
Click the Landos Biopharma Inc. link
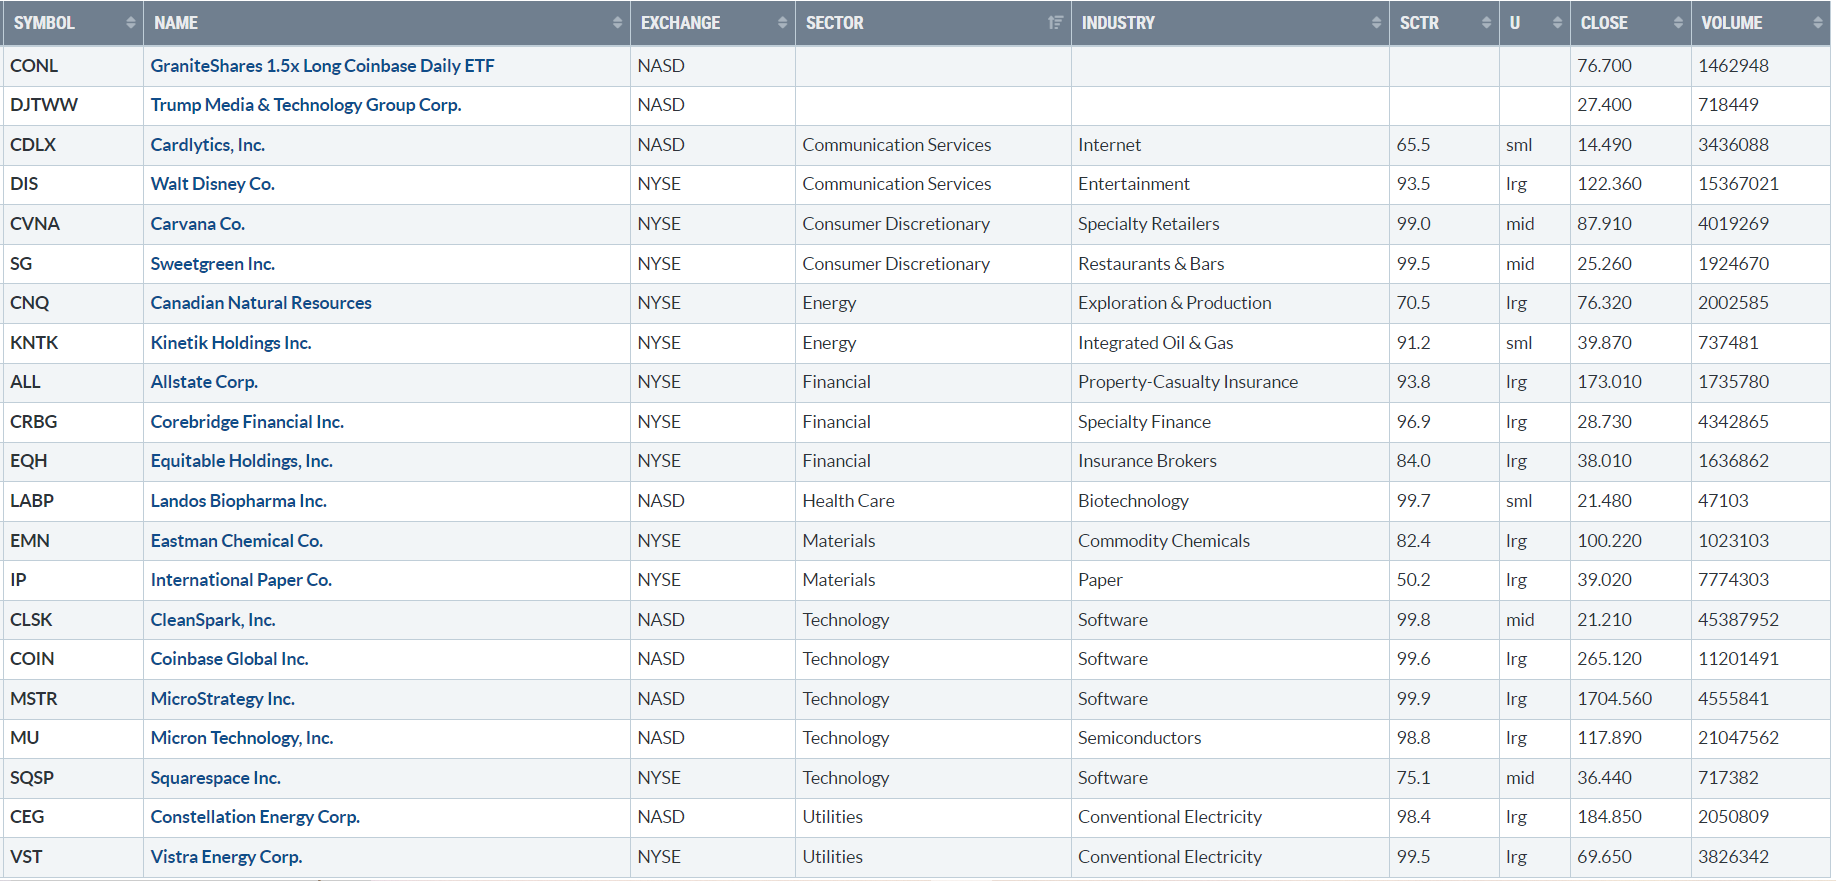[x=238, y=501]
